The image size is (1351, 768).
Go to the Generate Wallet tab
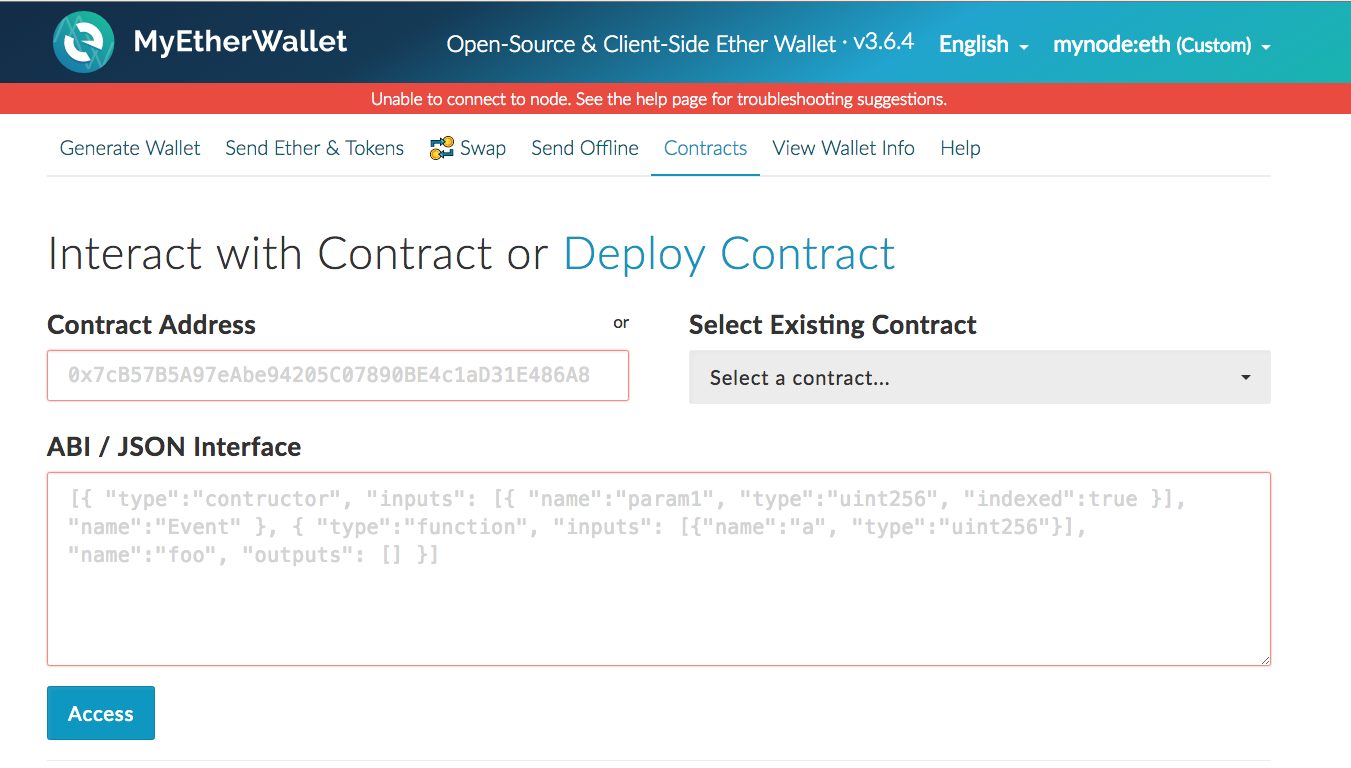[130, 148]
